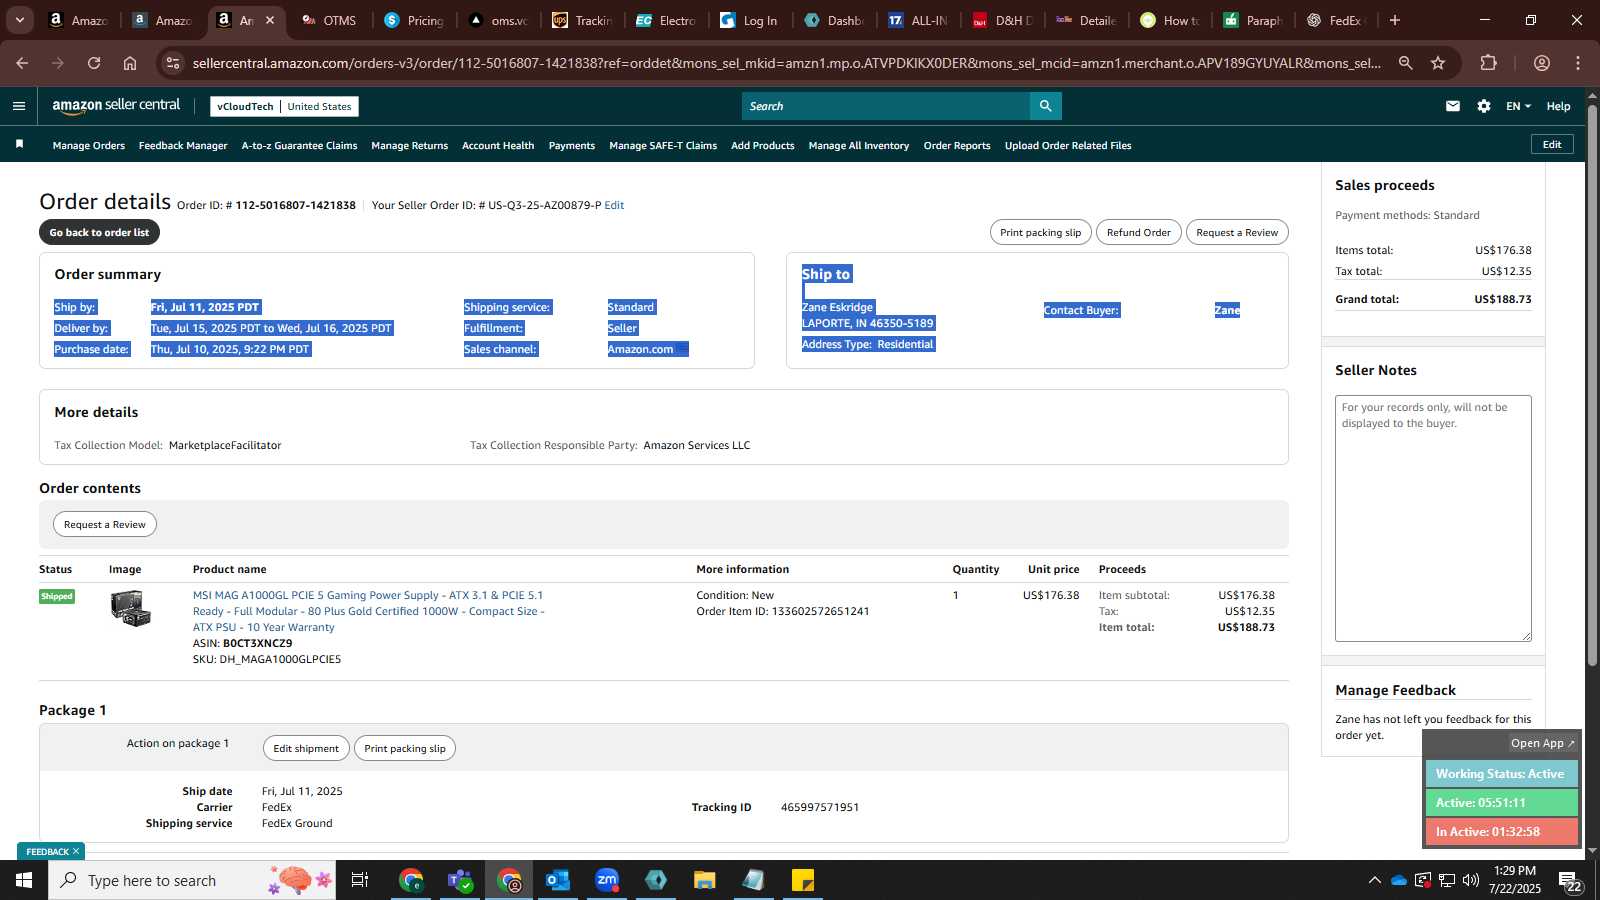Click in the Seller Central search field
1600x900 pixels.
click(x=886, y=106)
